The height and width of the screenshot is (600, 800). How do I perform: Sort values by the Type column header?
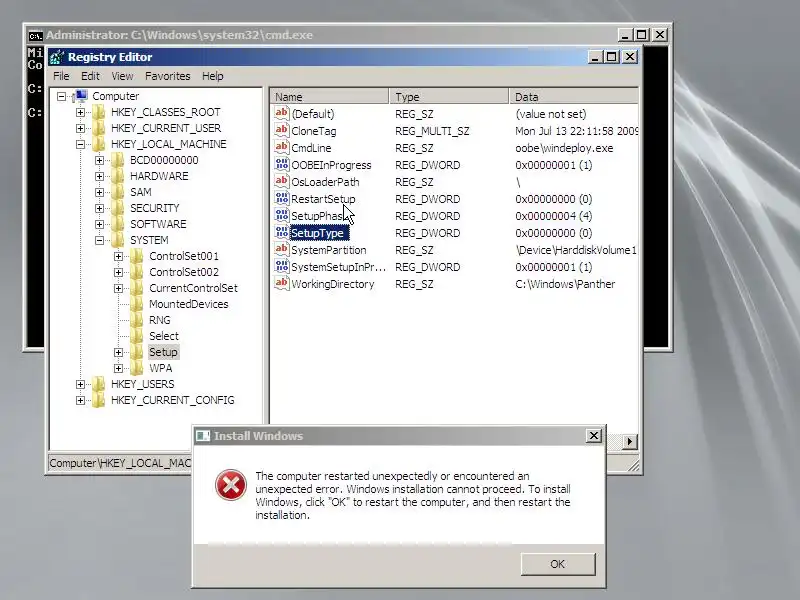click(449, 96)
